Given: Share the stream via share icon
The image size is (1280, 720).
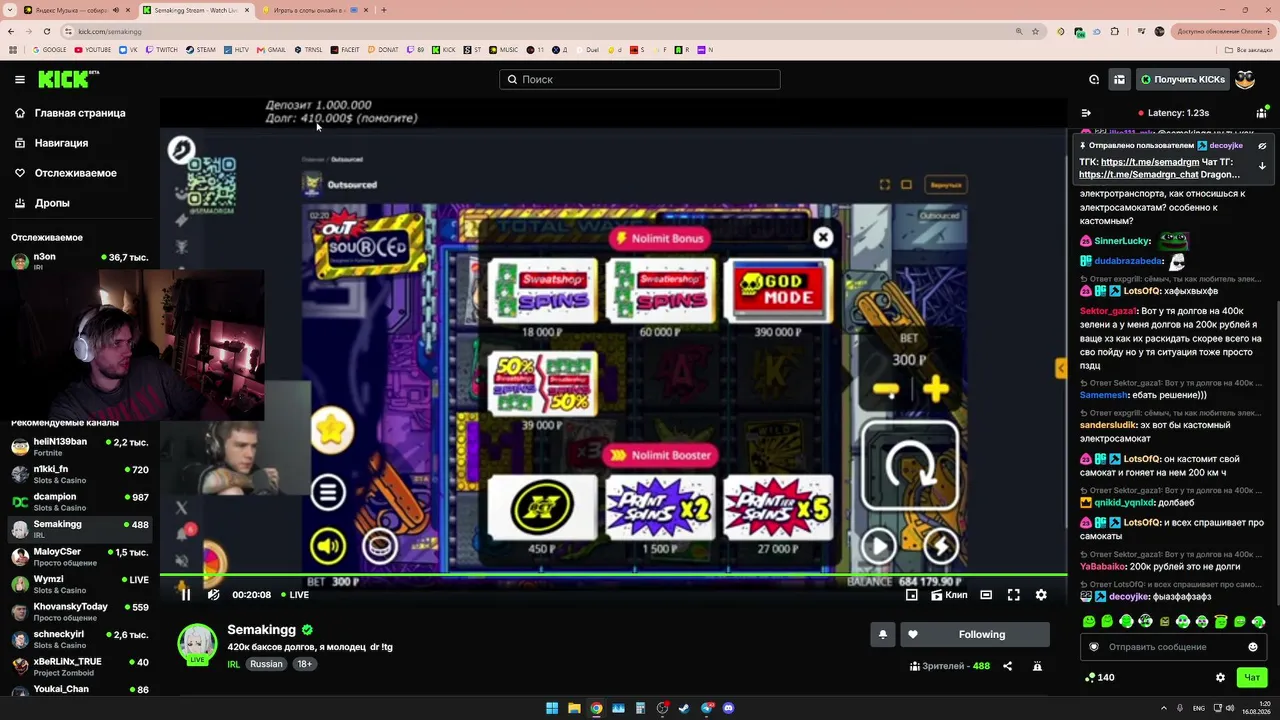Looking at the screenshot, I should pos(1007,666).
